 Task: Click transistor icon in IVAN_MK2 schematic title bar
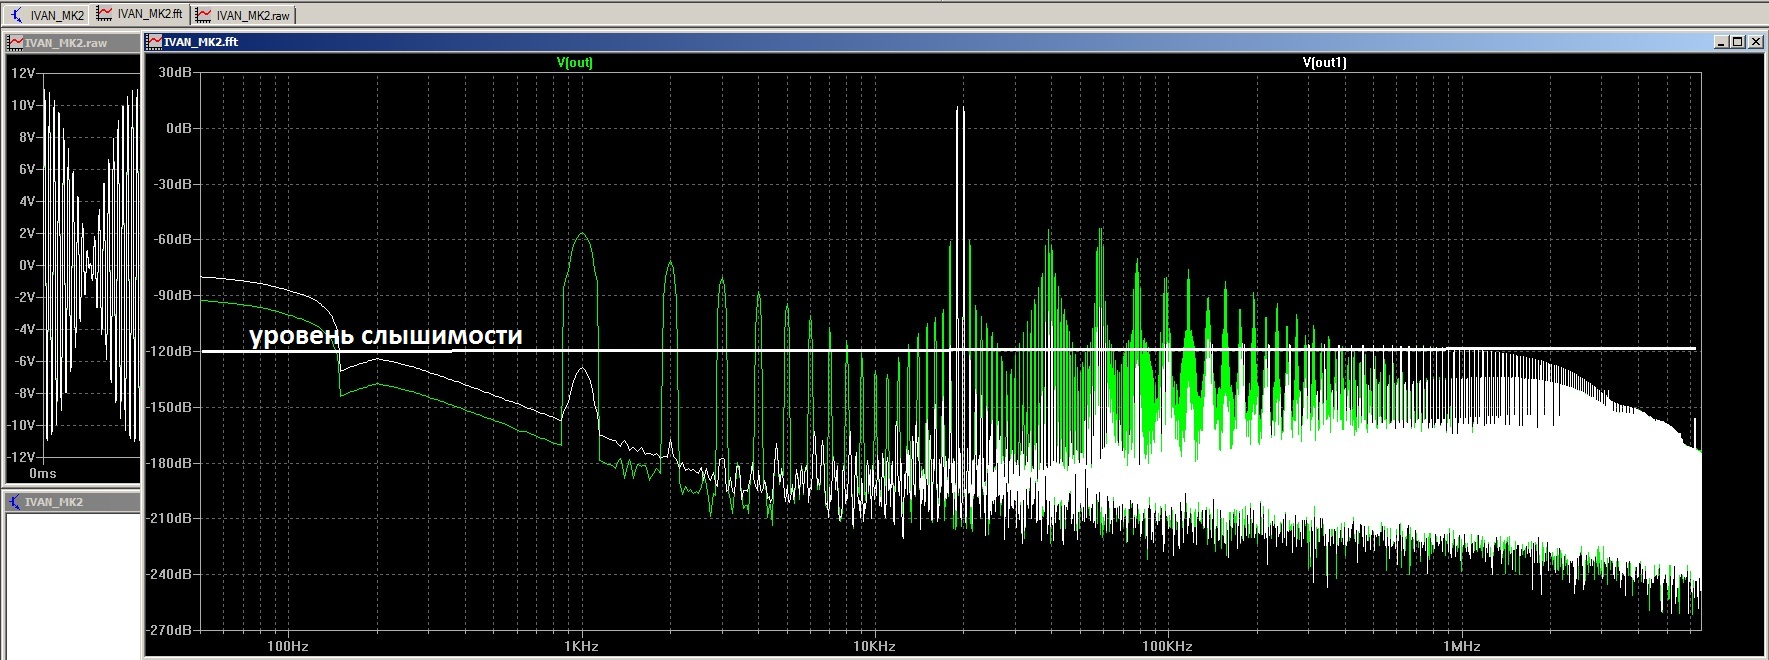coord(14,502)
